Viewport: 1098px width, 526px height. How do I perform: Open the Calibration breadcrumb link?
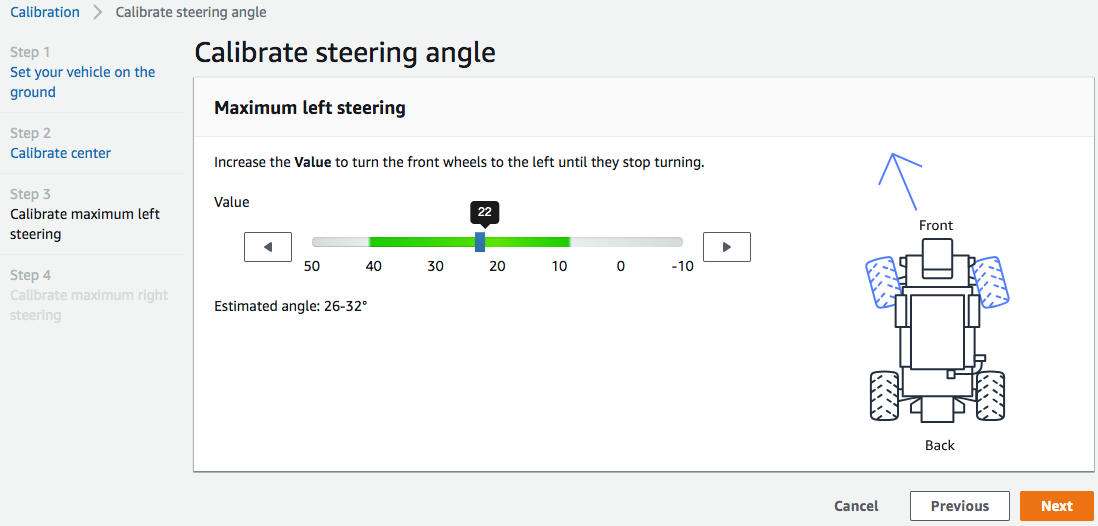tap(45, 13)
